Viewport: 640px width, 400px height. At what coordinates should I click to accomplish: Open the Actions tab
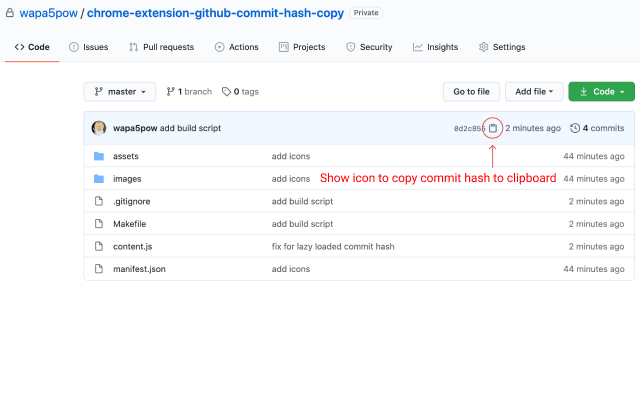click(x=237, y=47)
